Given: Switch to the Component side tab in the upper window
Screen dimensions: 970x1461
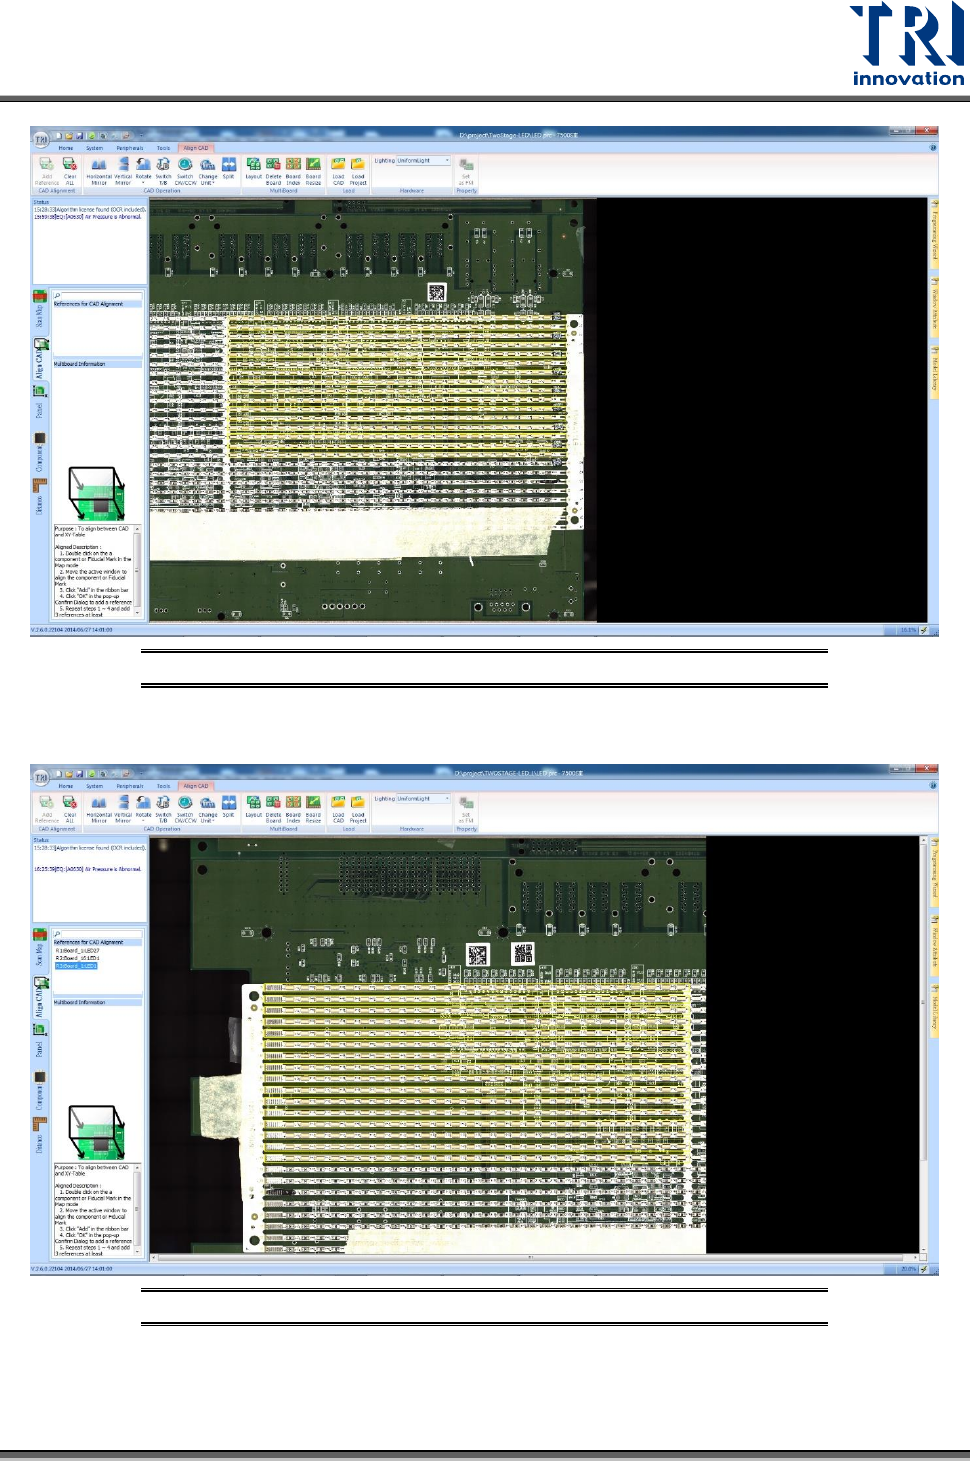Looking at the screenshot, I should click(40, 452).
